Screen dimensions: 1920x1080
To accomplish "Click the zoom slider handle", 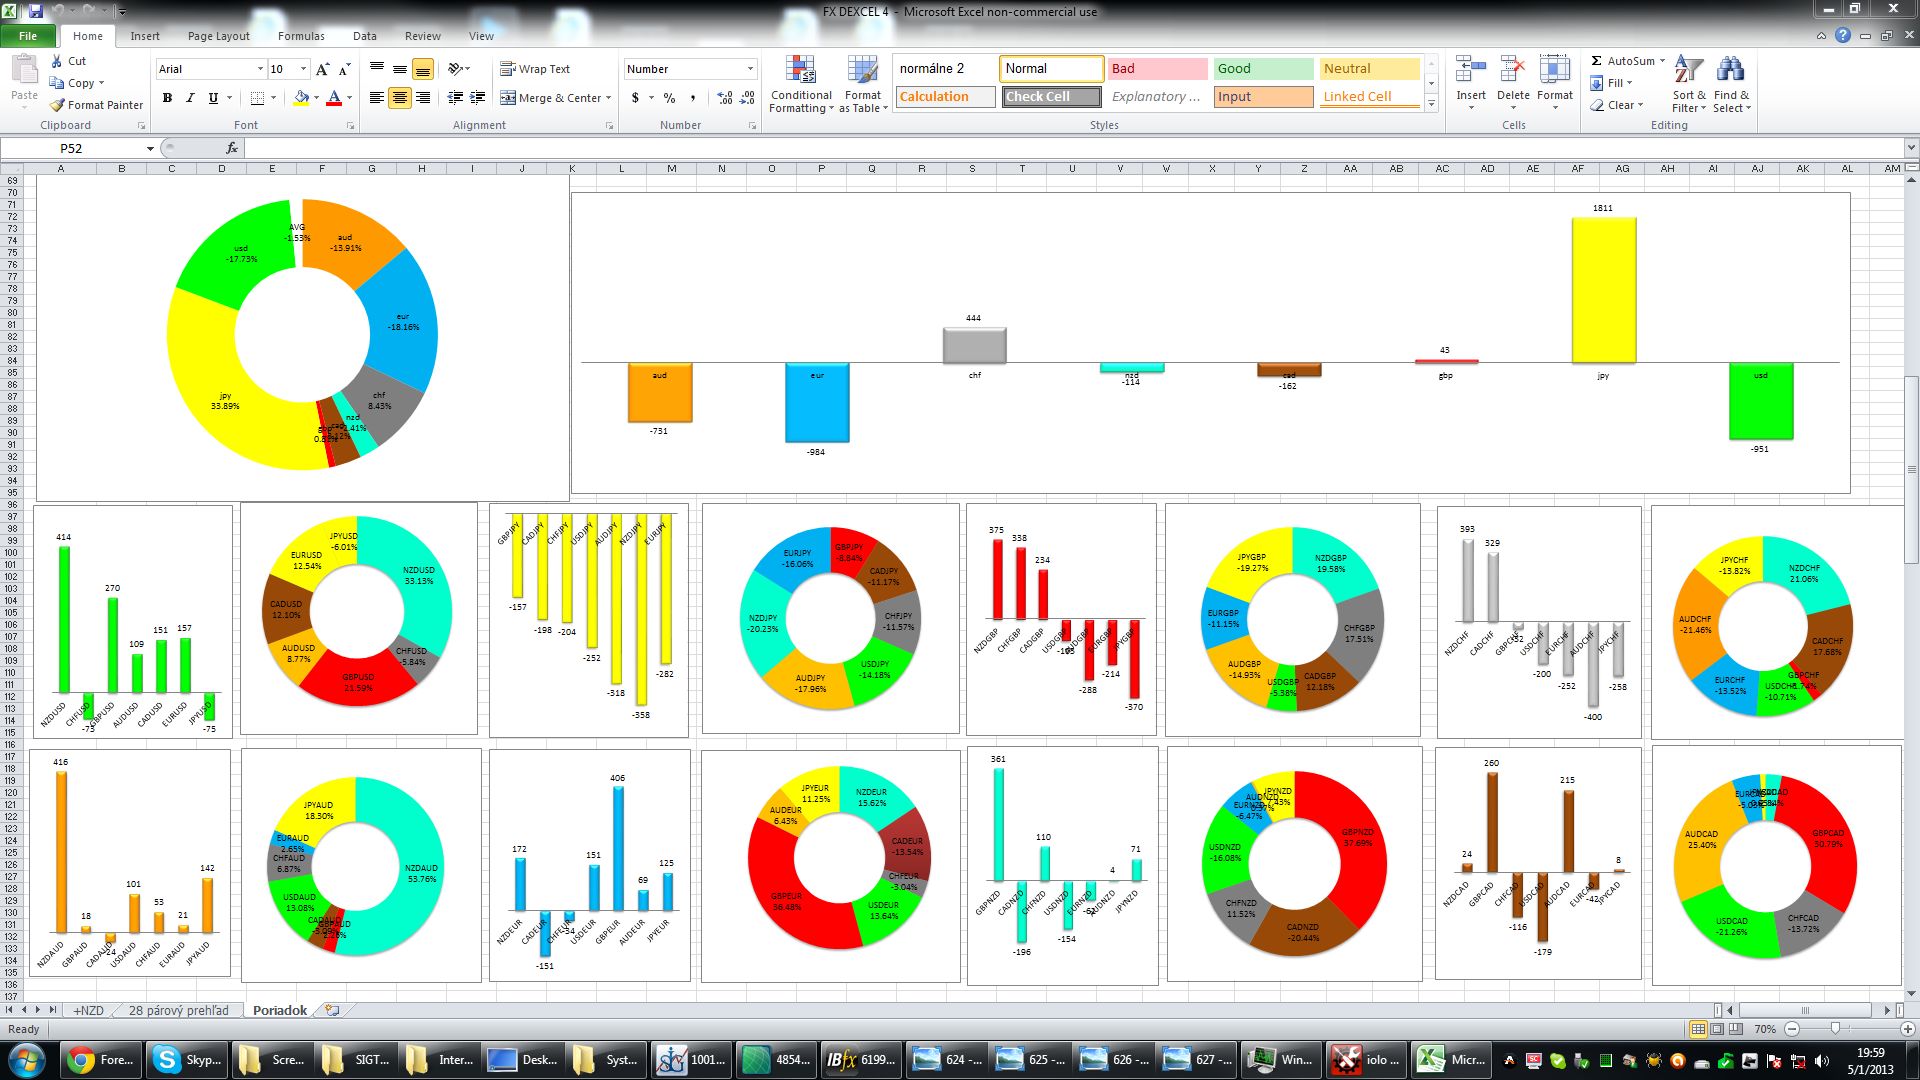I will click(1835, 1029).
